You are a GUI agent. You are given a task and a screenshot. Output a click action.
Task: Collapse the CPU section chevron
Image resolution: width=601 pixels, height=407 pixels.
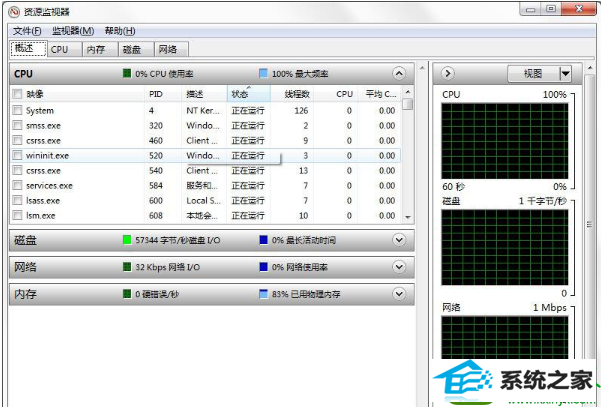[399, 73]
